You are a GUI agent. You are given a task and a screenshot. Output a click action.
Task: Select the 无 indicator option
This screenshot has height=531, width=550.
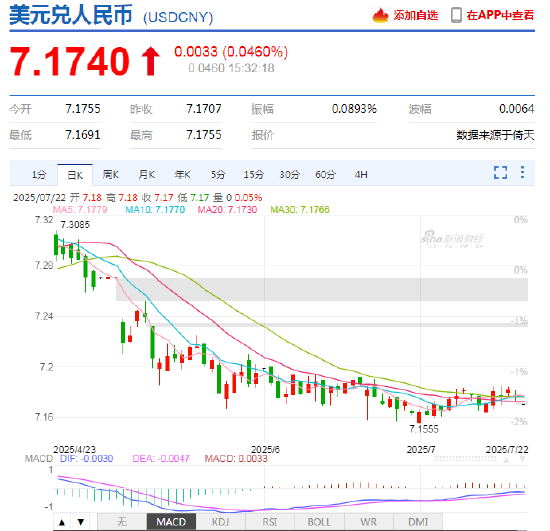[122, 522]
